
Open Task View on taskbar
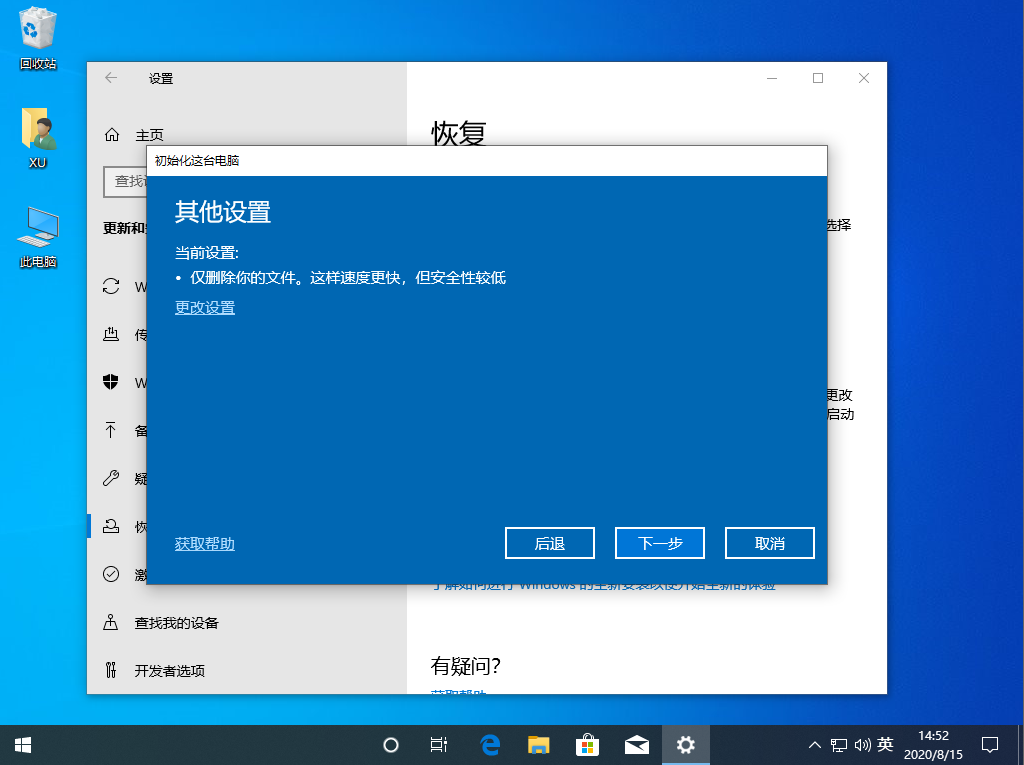point(439,745)
